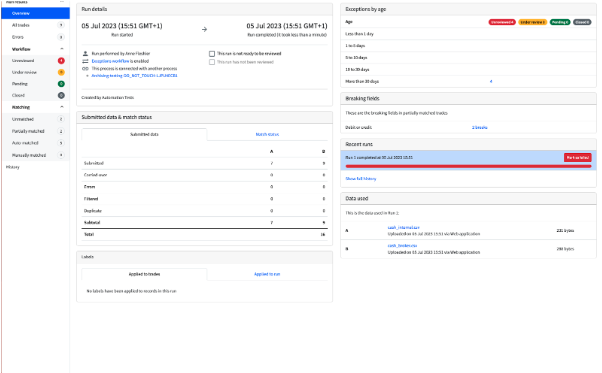Switch to the Submitted data tab
This screenshot has height=373, width=602.
[144, 134]
